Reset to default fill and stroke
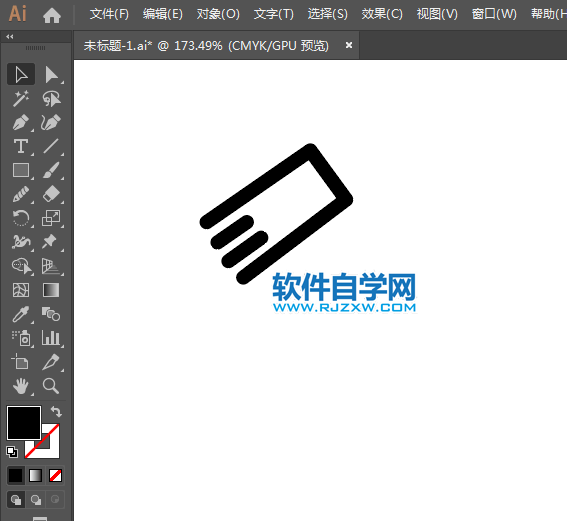 [12, 452]
